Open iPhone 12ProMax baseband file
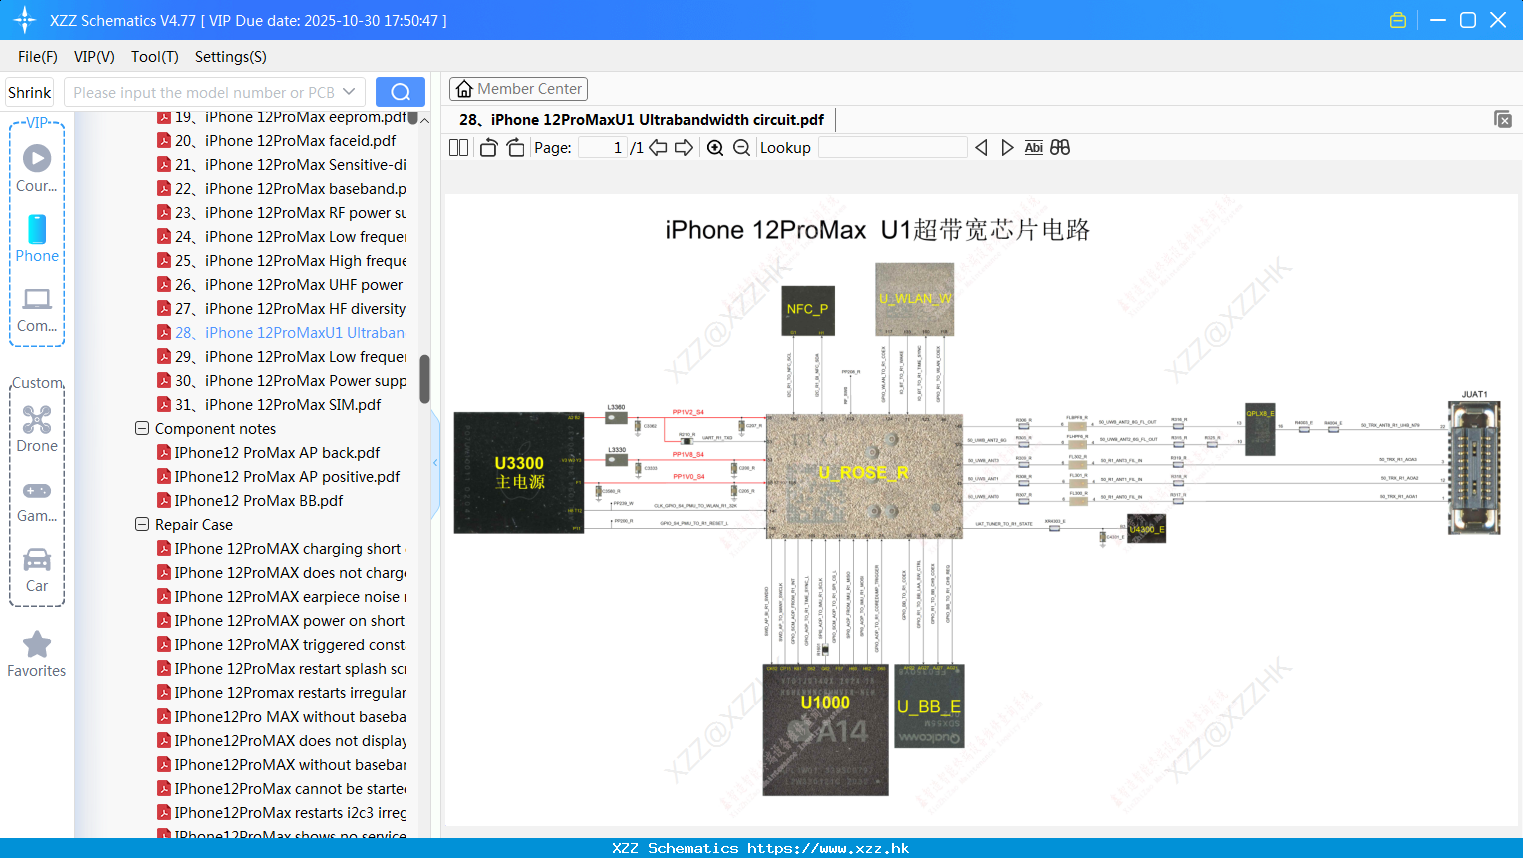 (x=282, y=189)
